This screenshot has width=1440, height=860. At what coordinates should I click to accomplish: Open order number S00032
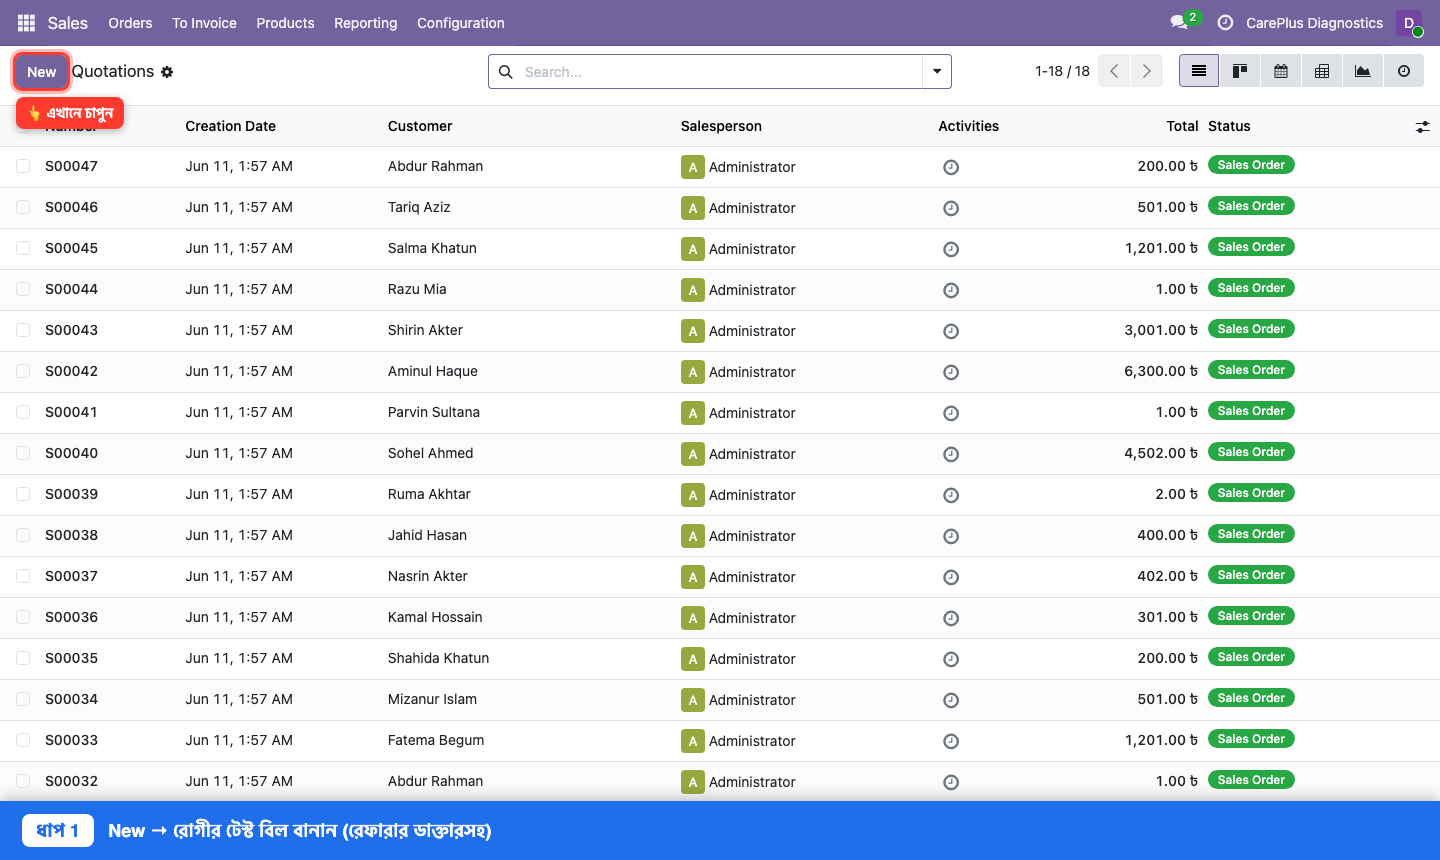(72, 781)
